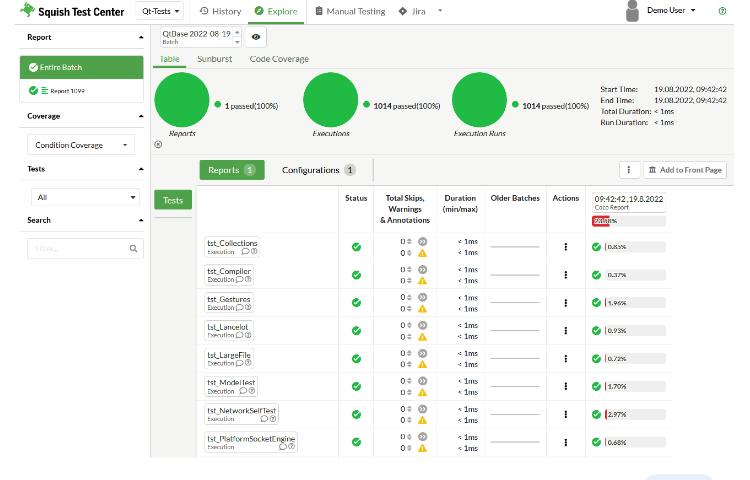Image resolution: width=750 pixels, height=480 pixels.
Task: Toggle the eye visibility button
Action: tap(256, 37)
